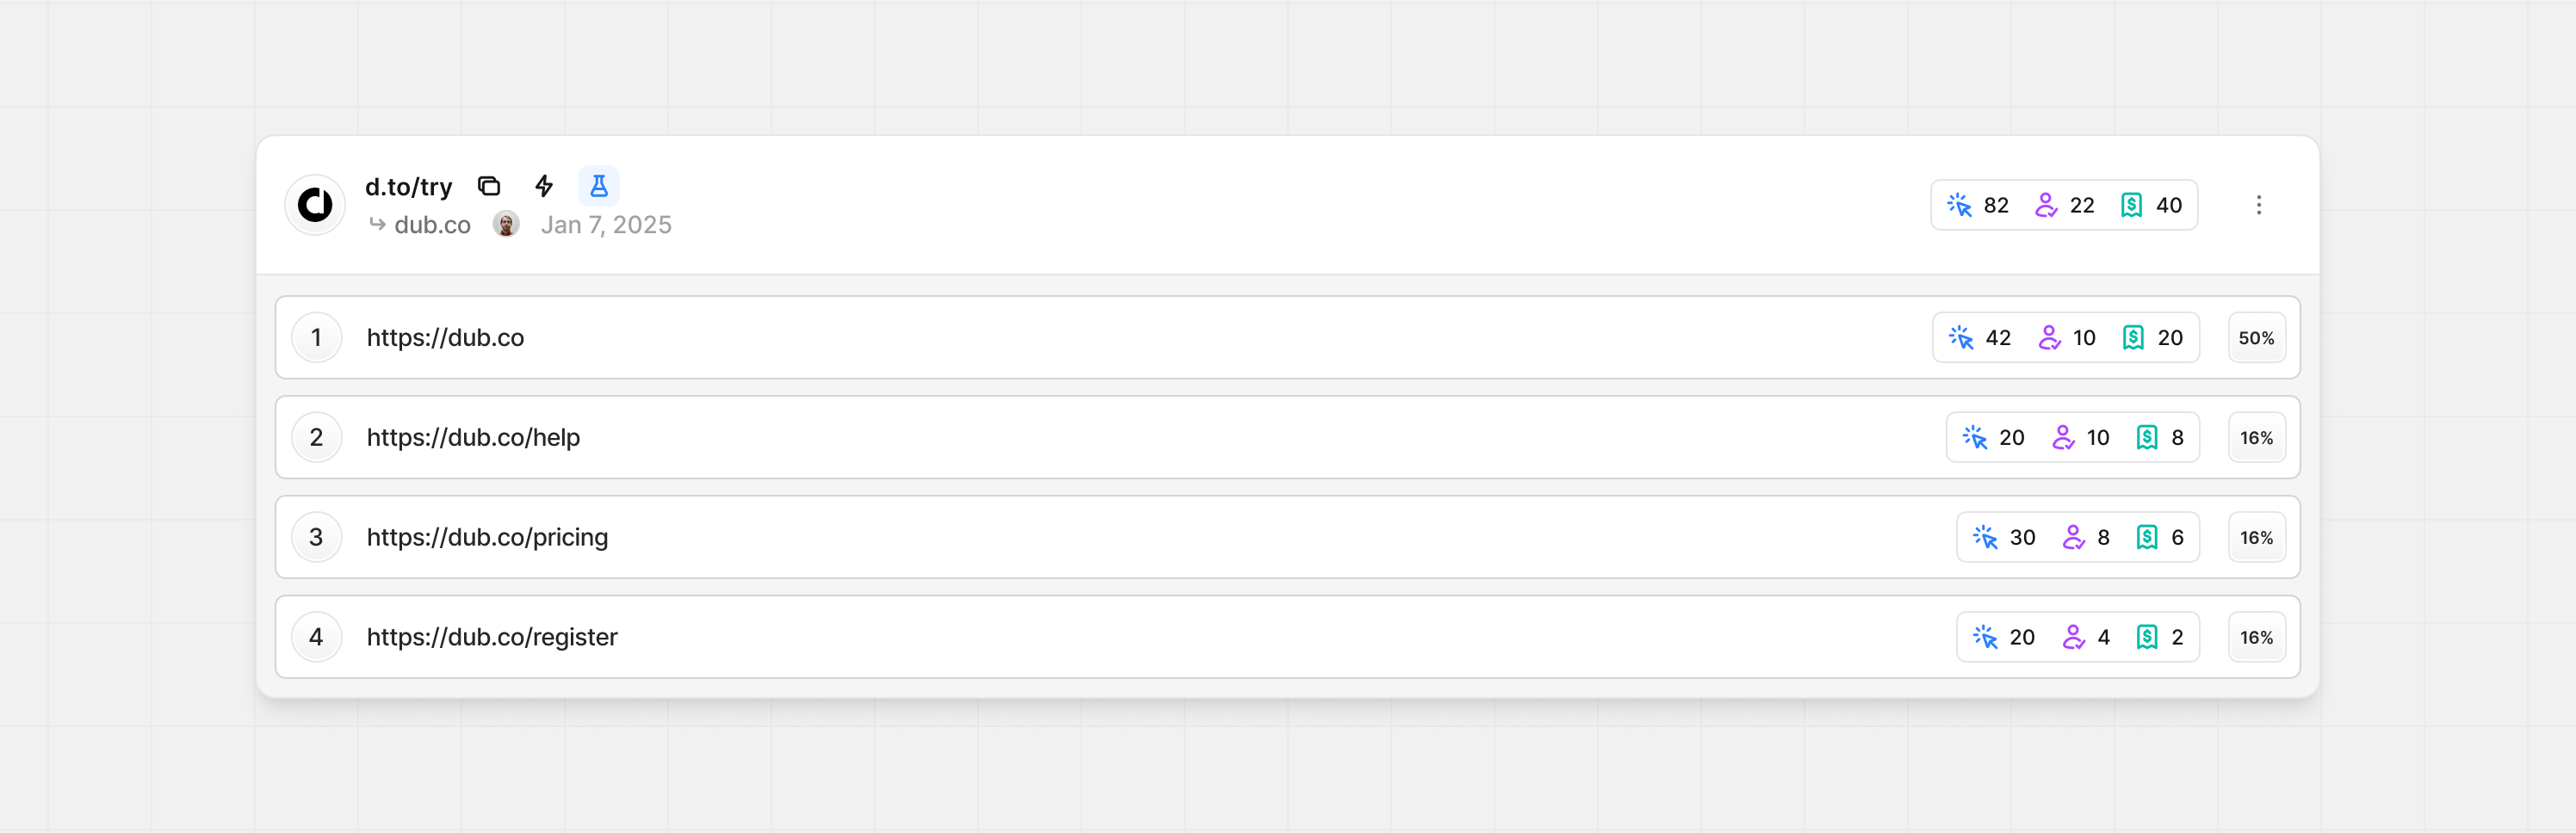Click the user avatar next to the date

coord(506,225)
